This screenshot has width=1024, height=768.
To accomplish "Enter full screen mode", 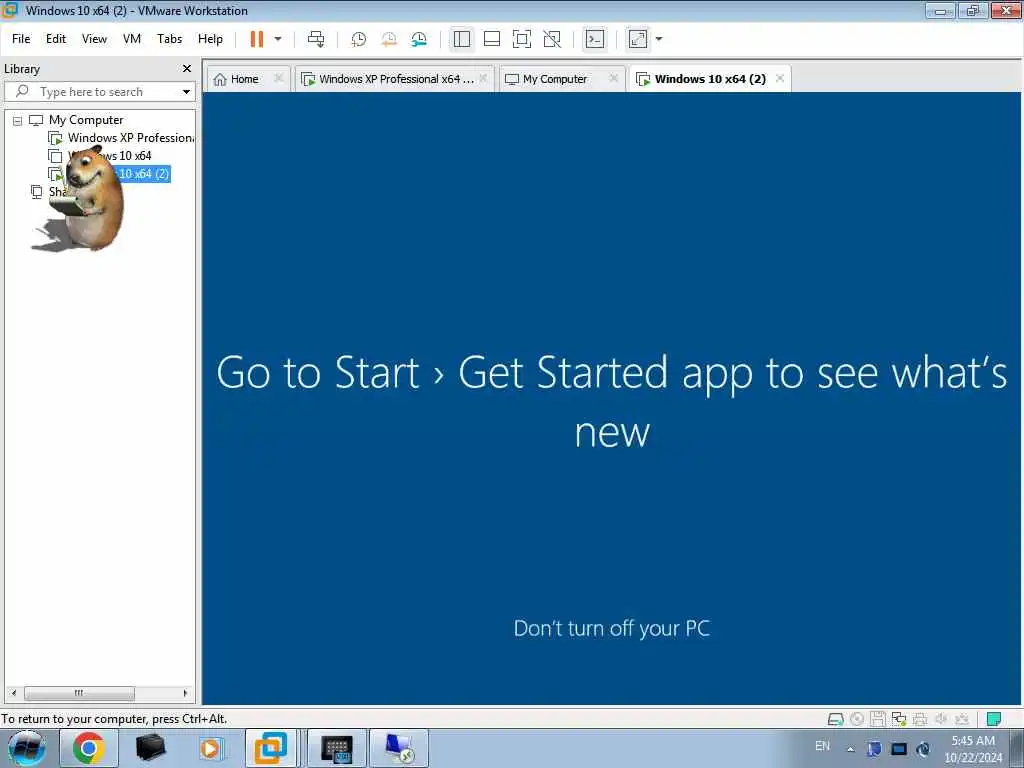I will (x=522, y=39).
